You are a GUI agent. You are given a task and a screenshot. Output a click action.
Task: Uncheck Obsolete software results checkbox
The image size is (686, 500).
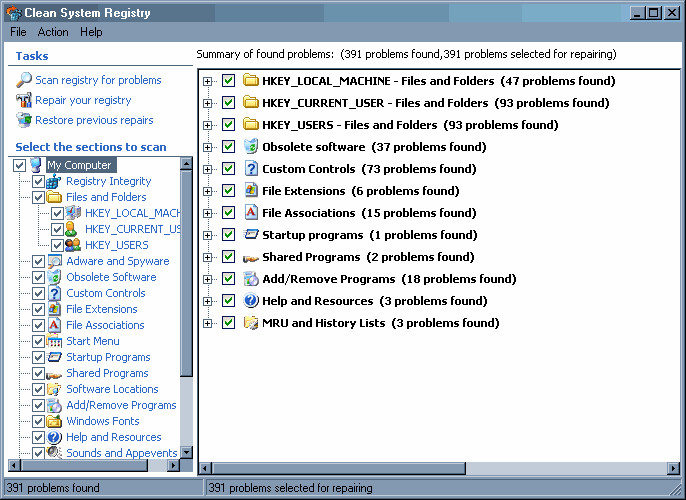[228, 147]
